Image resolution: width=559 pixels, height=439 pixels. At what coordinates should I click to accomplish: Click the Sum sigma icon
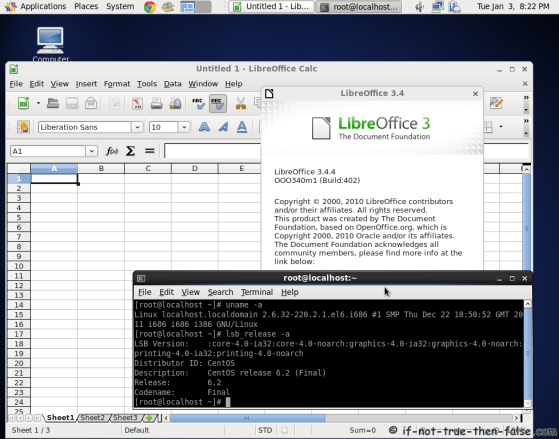click(130, 151)
